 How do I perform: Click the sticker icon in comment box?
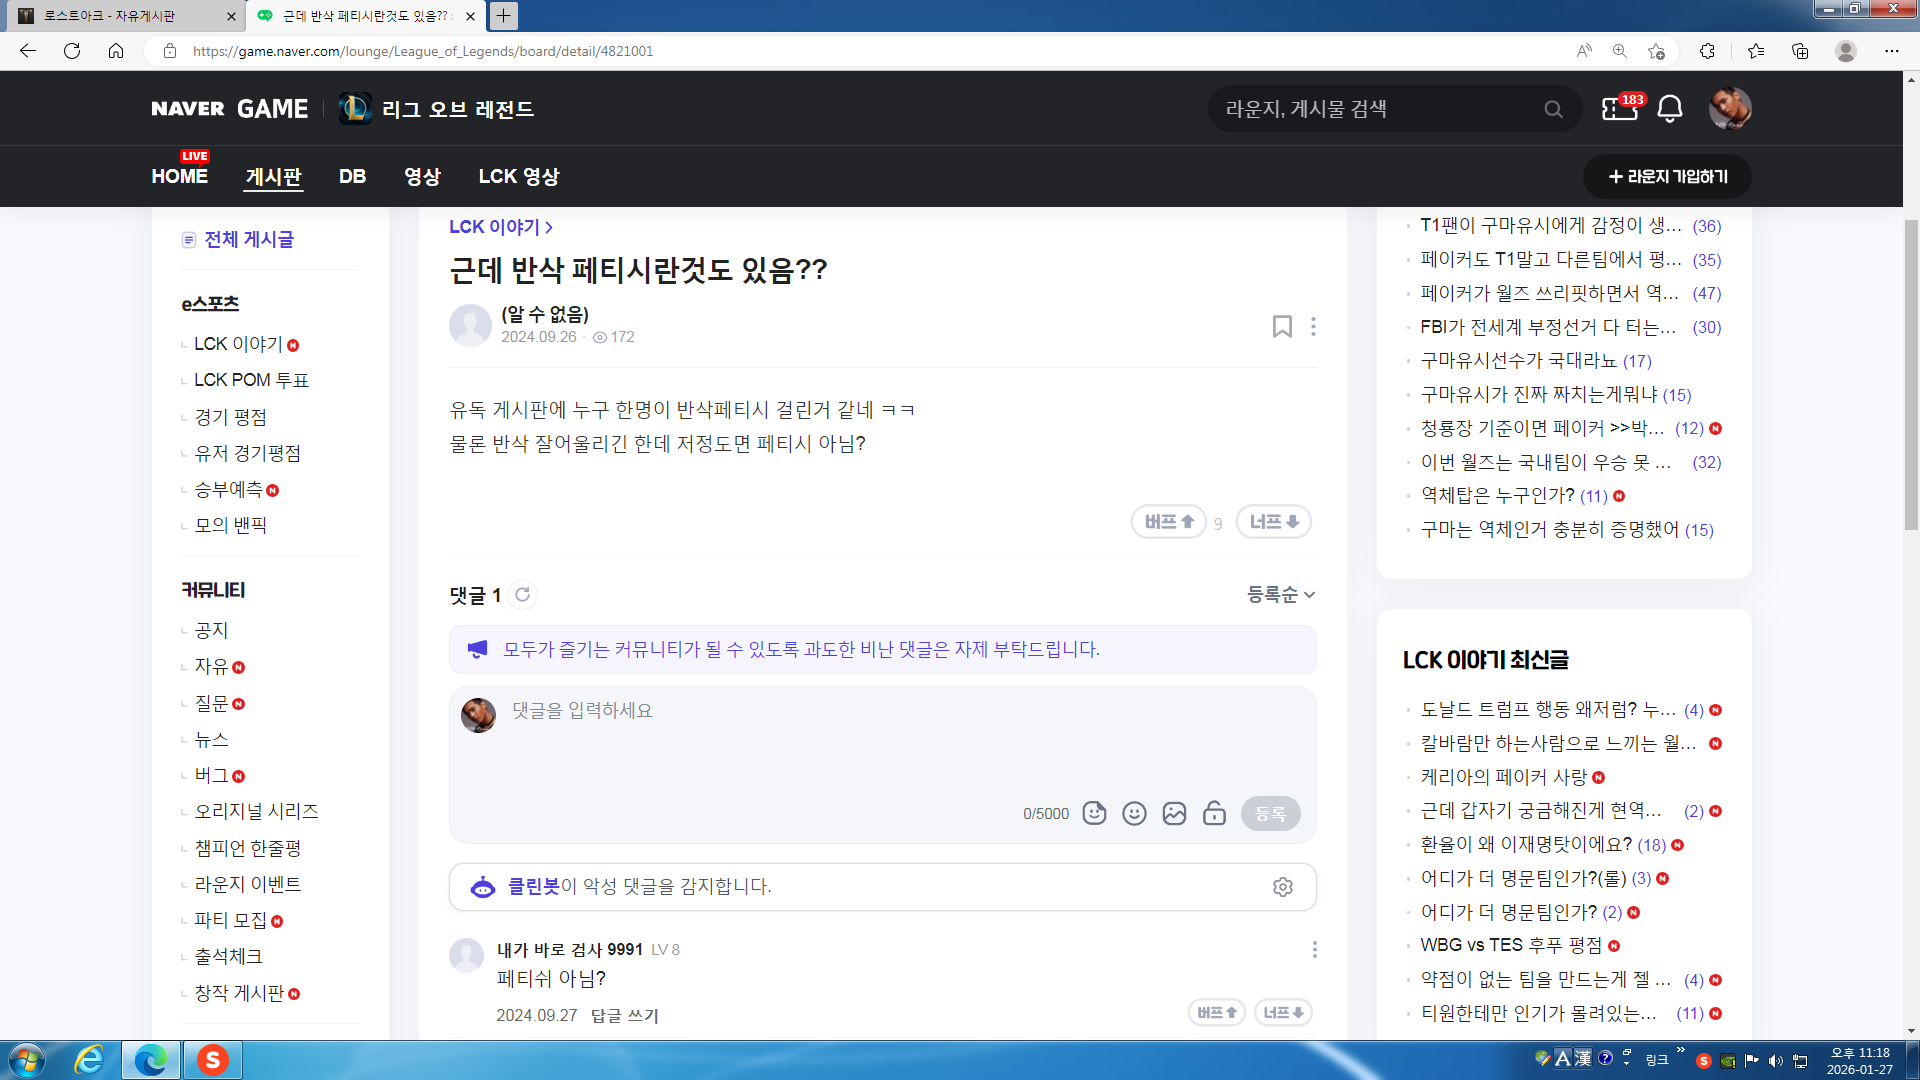[1094, 813]
